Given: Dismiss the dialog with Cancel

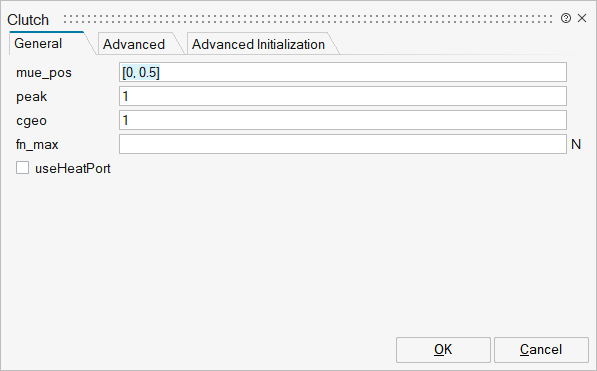Looking at the screenshot, I should 541,350.
